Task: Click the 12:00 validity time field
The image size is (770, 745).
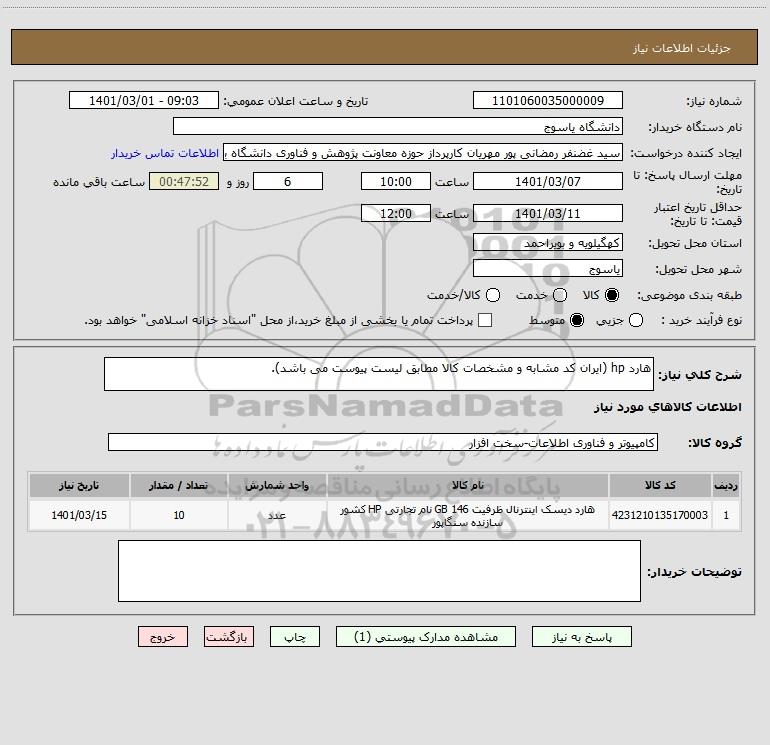Action: click(396, 213)
